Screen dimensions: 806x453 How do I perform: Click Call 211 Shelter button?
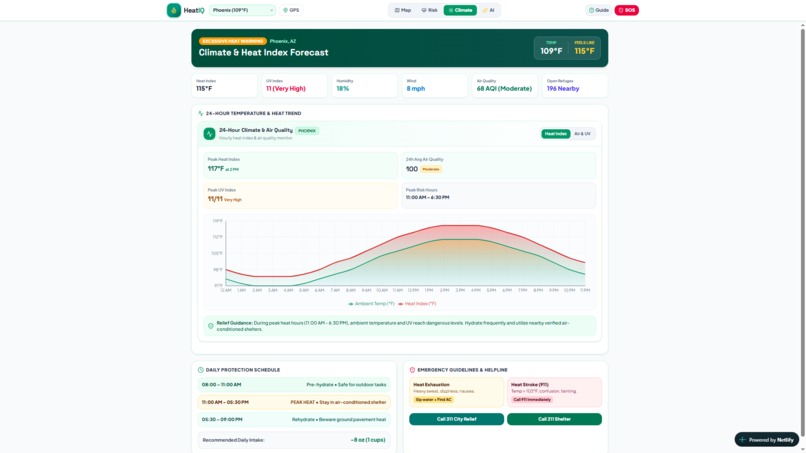point(554,419)
